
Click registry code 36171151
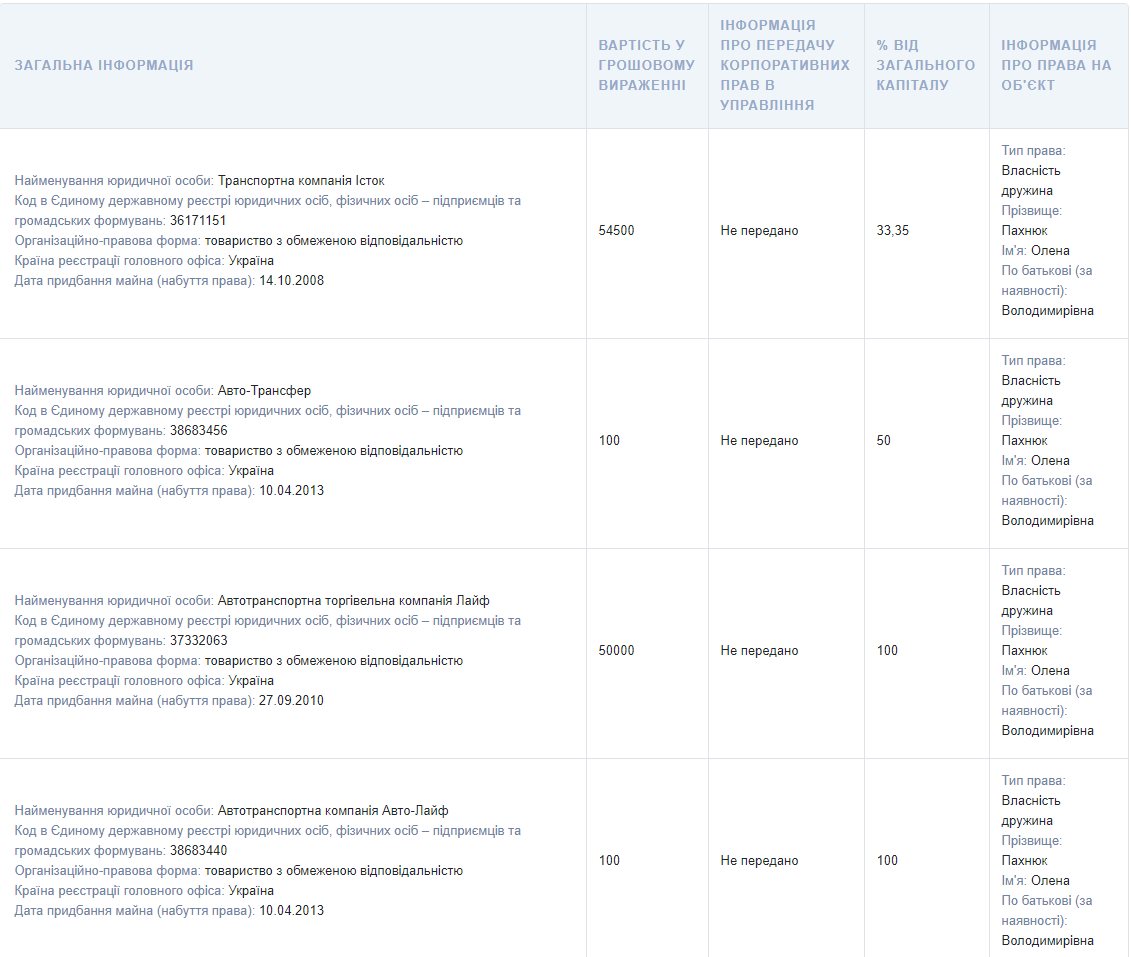coord(198,221)
